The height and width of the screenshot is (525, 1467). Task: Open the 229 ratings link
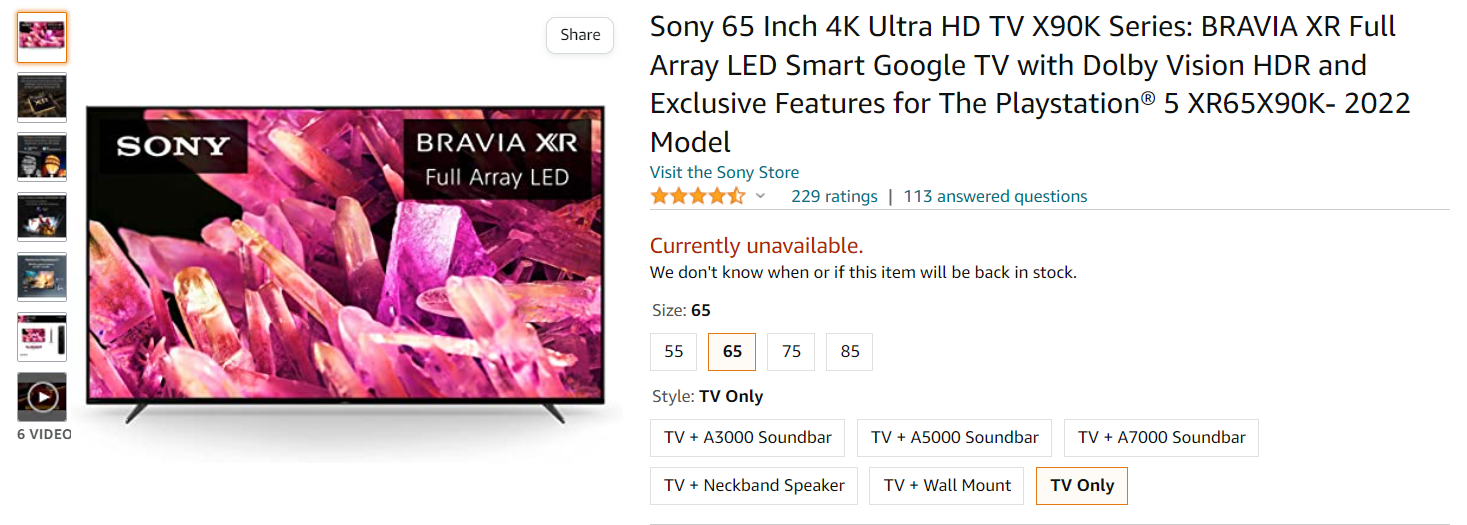pyautogui.click(x=834, y=196)
